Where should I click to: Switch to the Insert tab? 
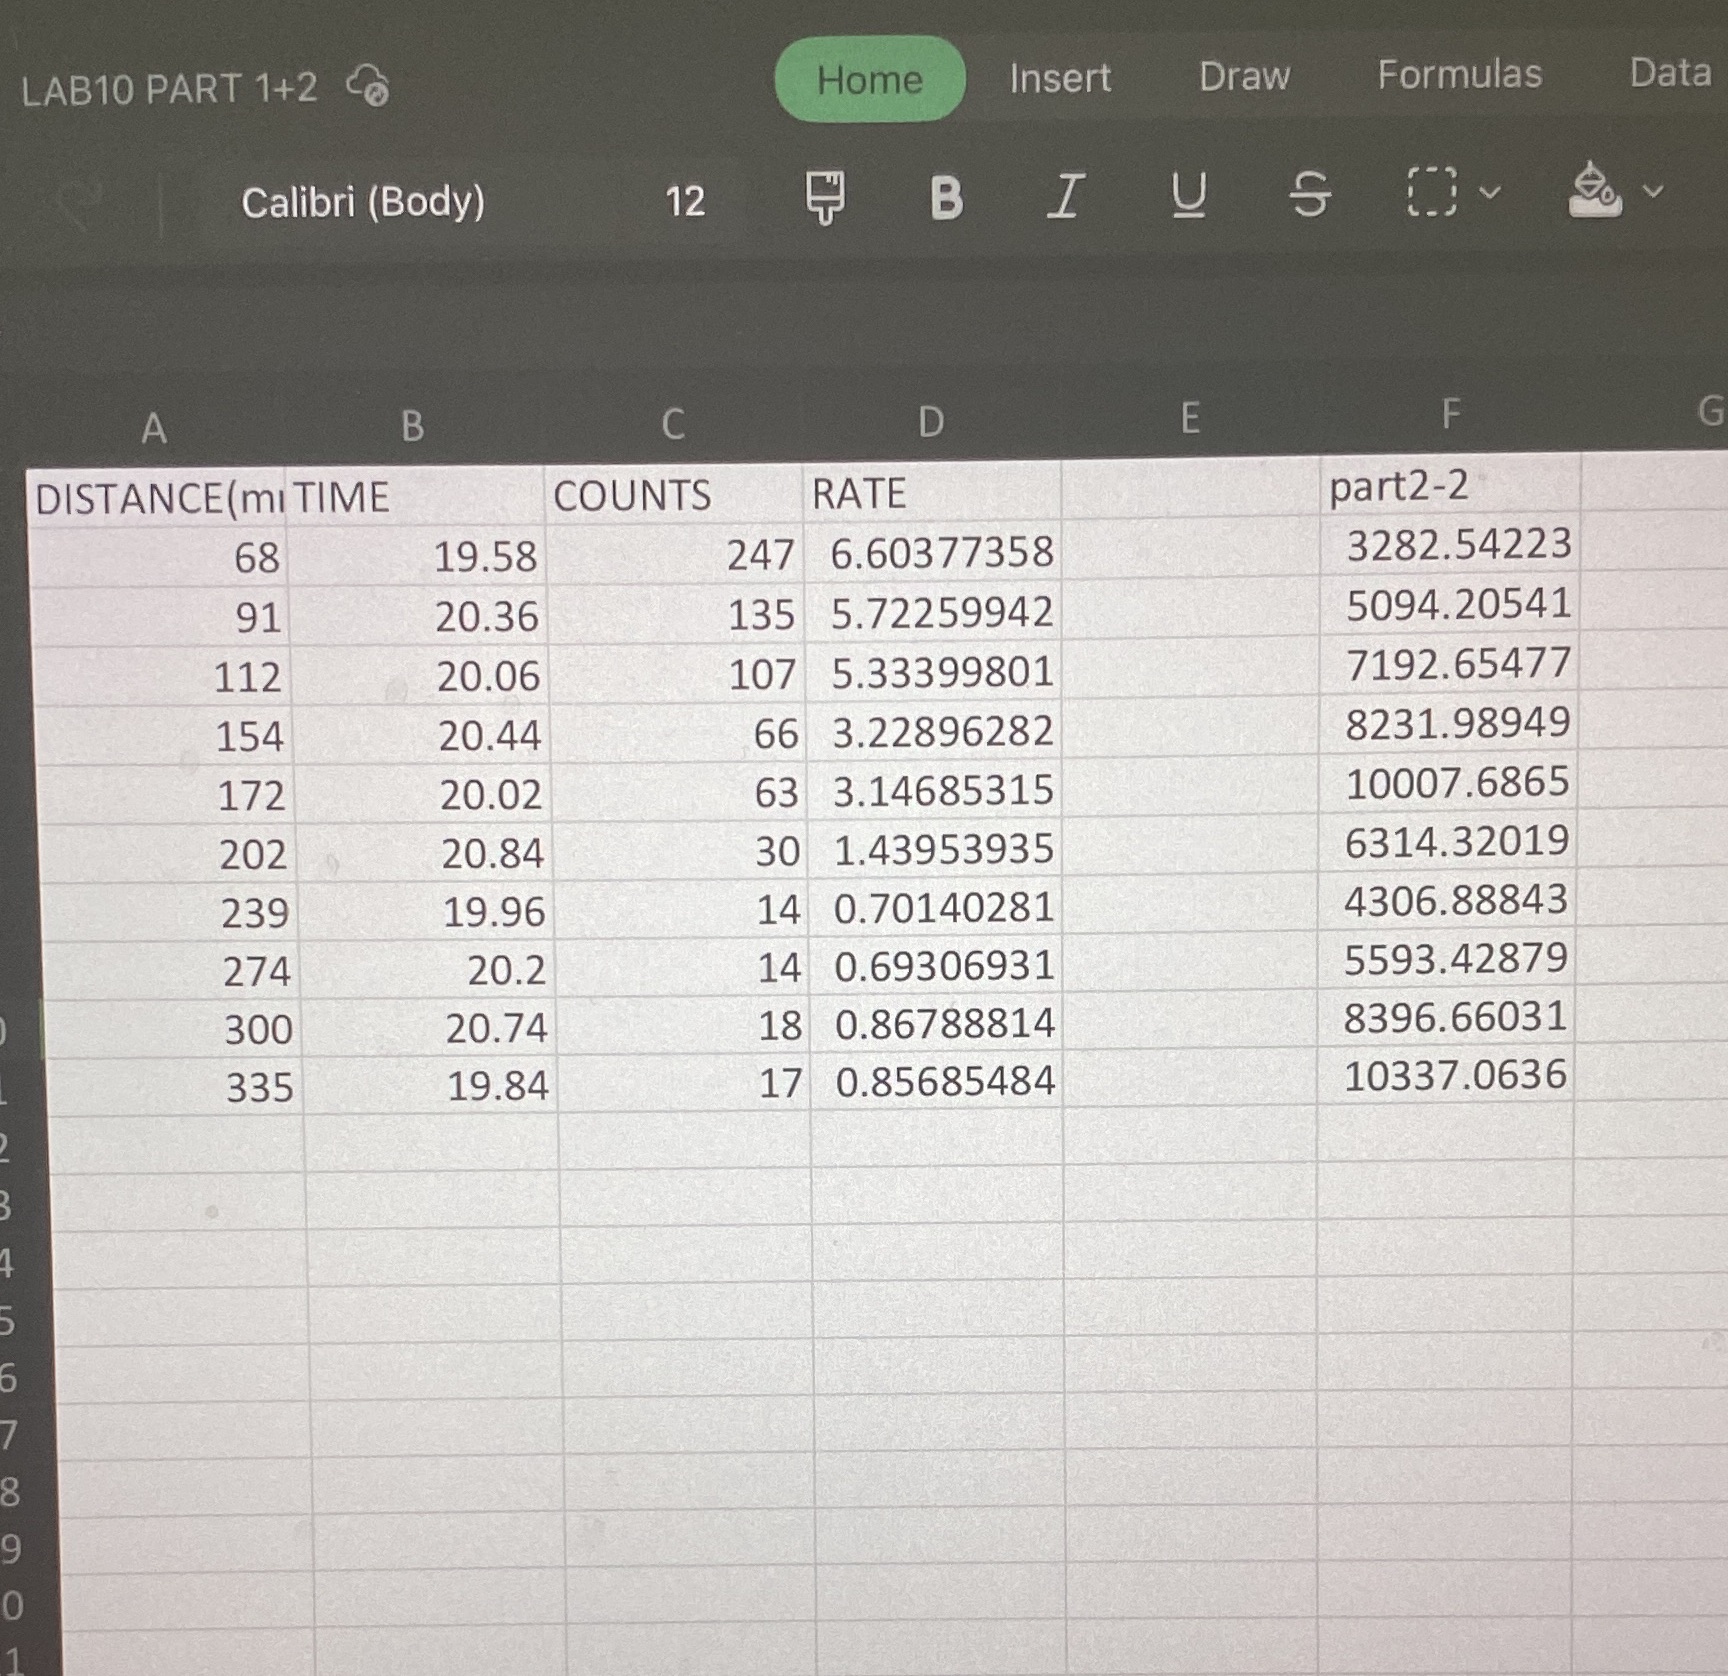(x=1058, y=79)
